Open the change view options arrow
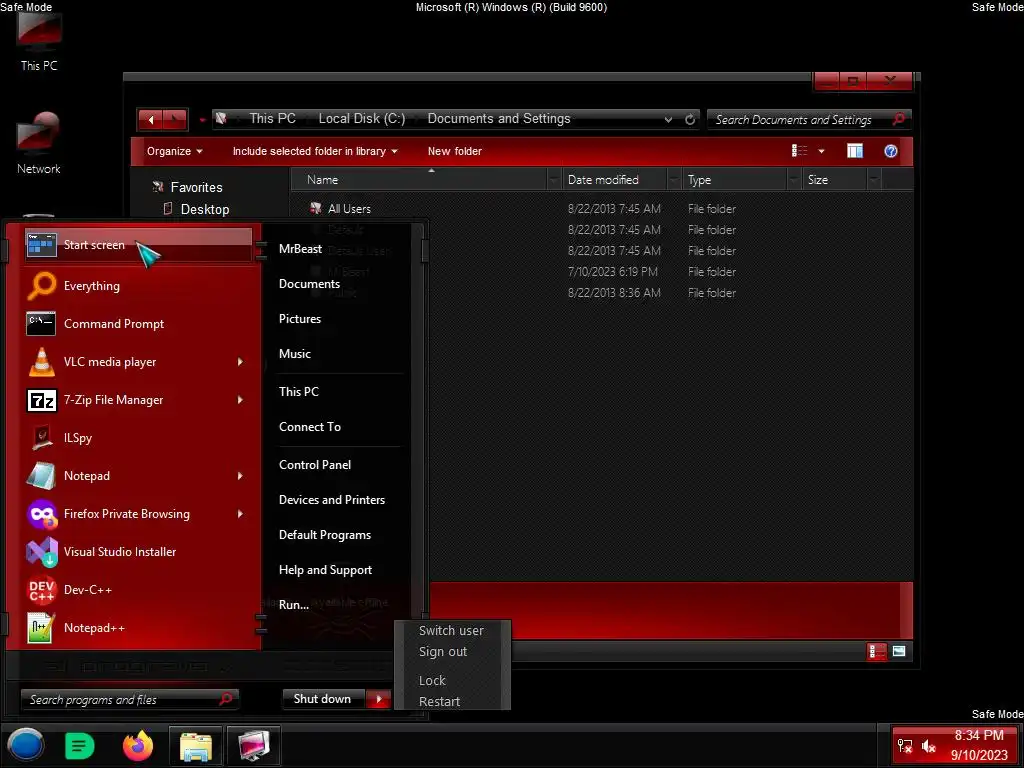 click(x=821, y=152)
